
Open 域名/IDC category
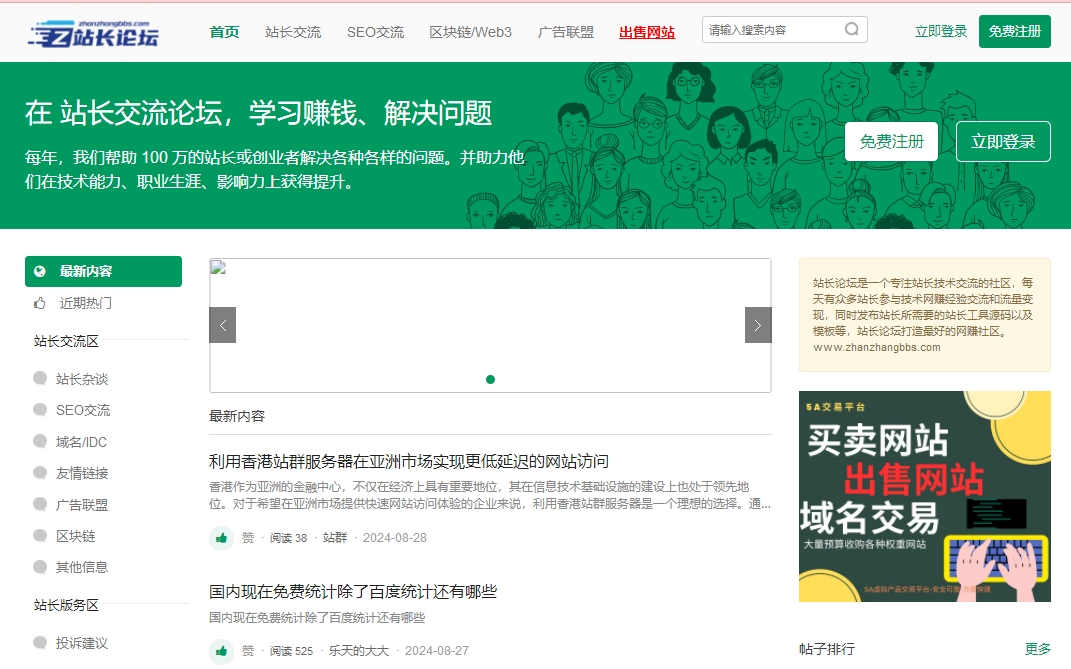click(x=81, y=441)
